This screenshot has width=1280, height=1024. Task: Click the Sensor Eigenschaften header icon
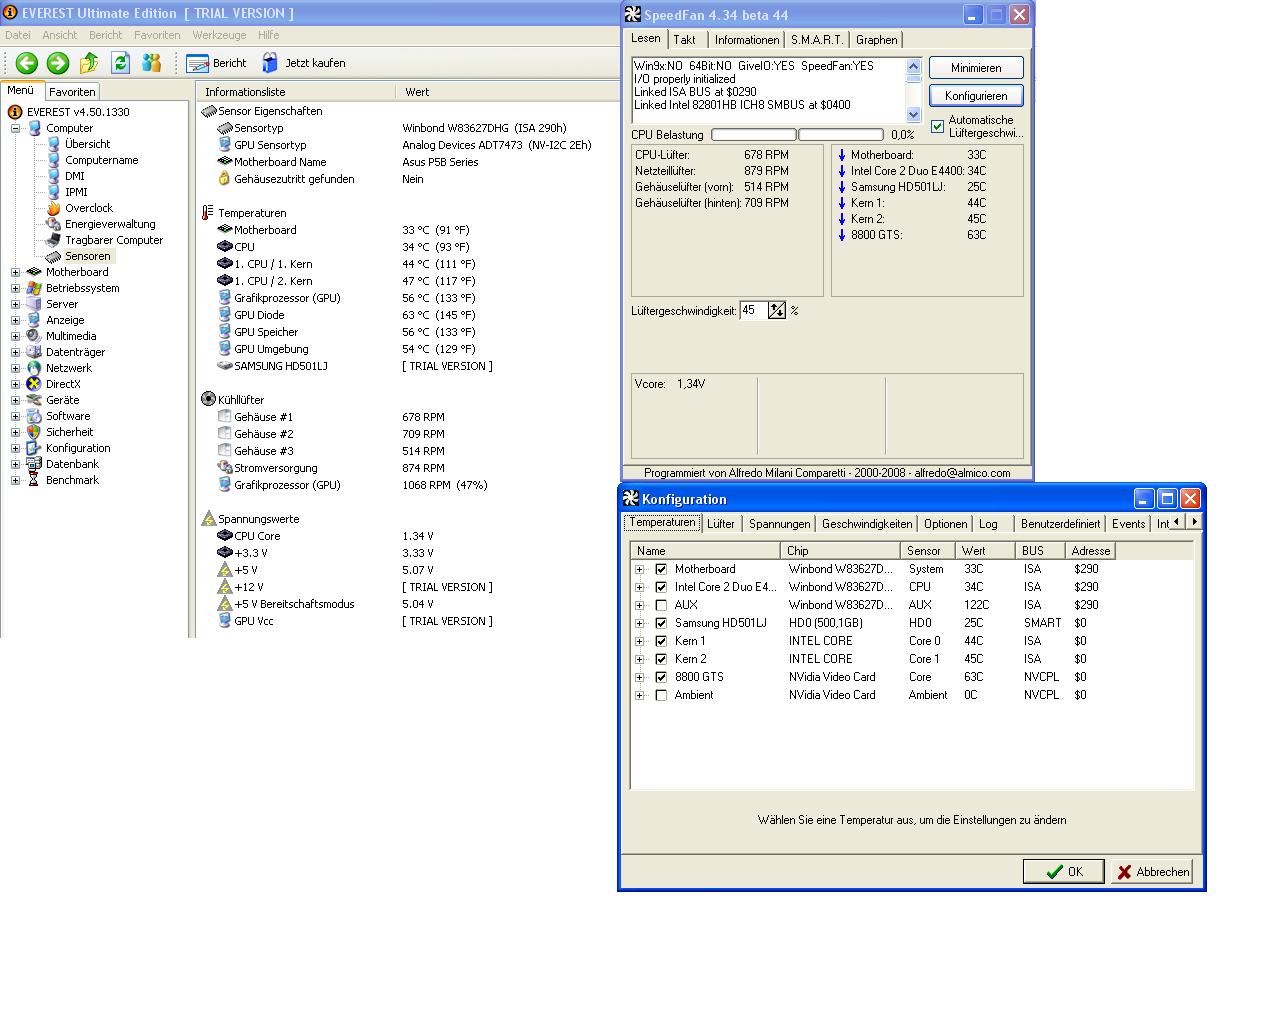point(208,111)
